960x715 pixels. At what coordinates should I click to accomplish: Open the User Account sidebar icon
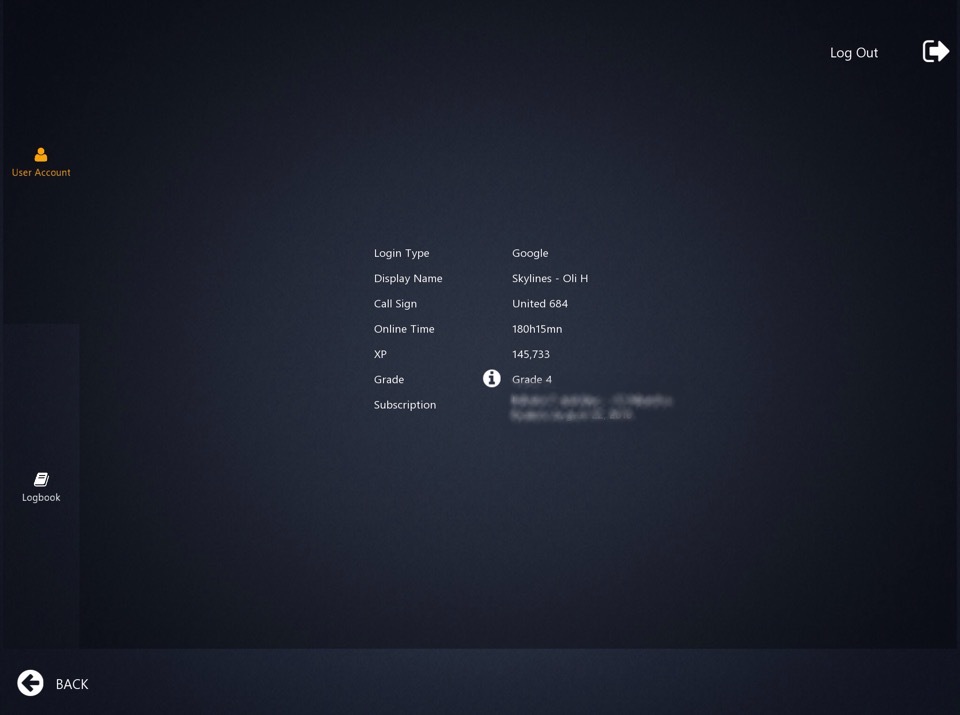tap(41, 154)
